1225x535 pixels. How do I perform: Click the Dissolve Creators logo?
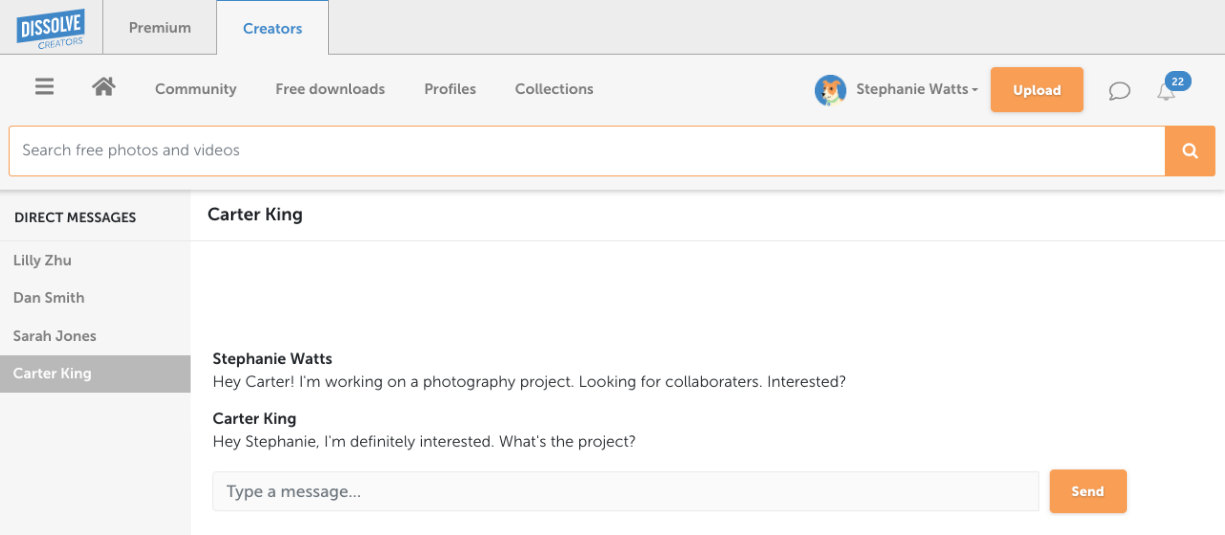click(51, 28)
